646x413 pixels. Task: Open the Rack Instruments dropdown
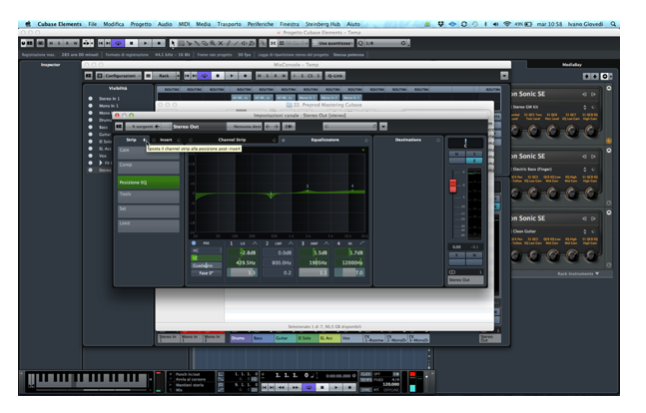tap(578, 274)
